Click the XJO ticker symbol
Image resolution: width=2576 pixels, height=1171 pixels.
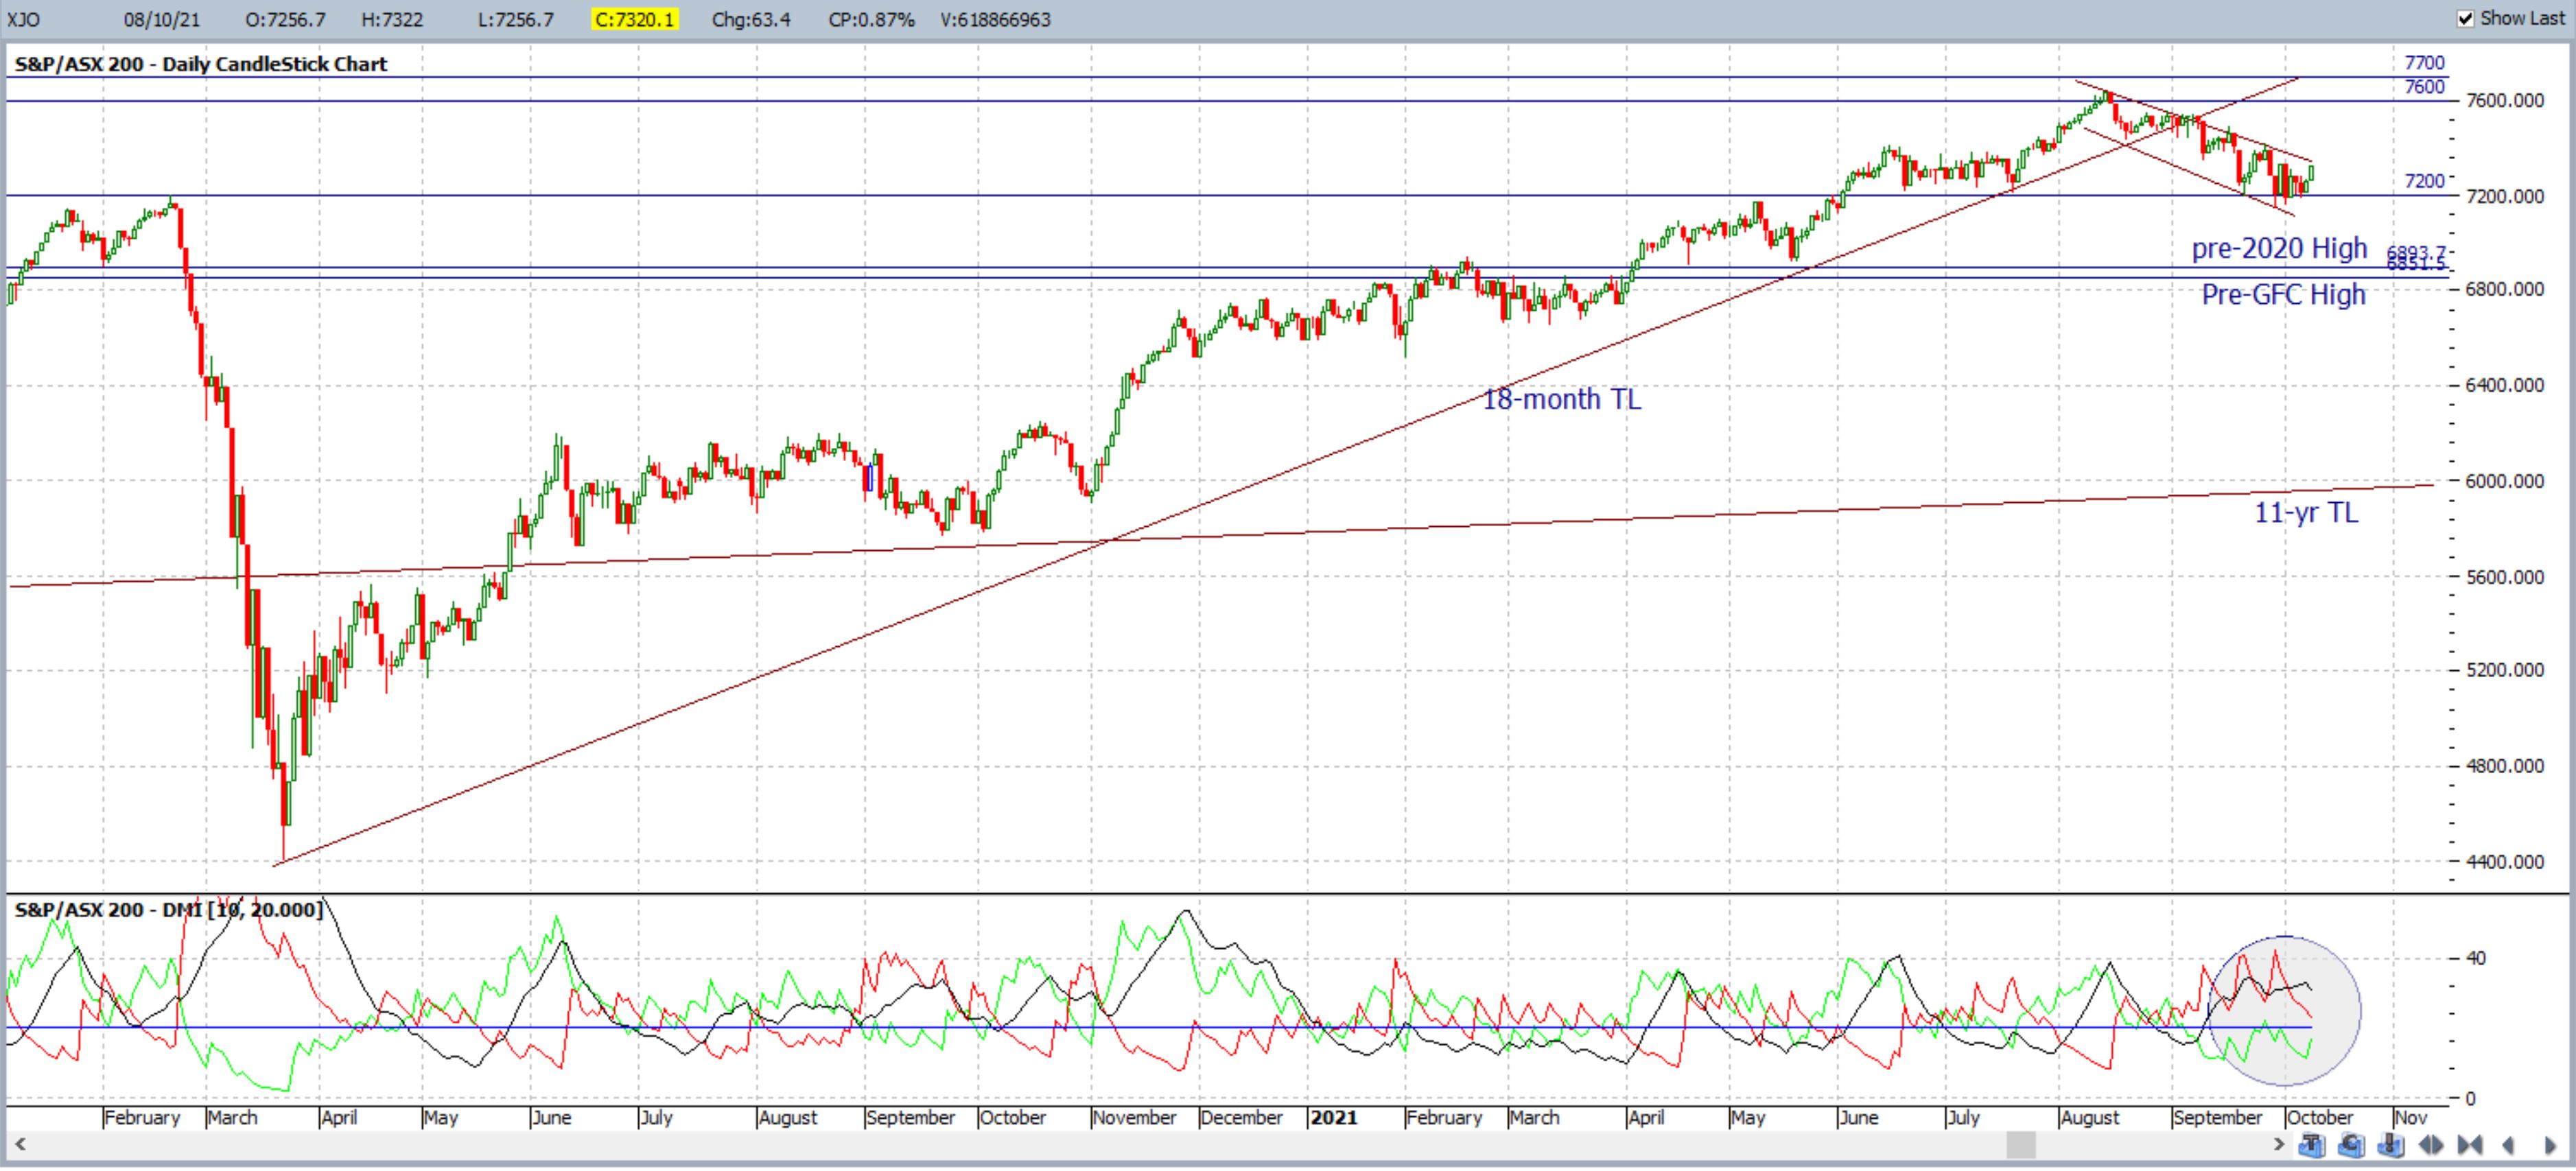tap(23, 19)
